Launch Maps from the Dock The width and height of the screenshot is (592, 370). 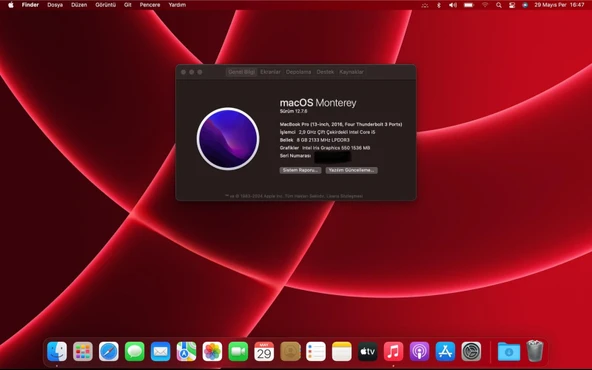tap(187, 352)
